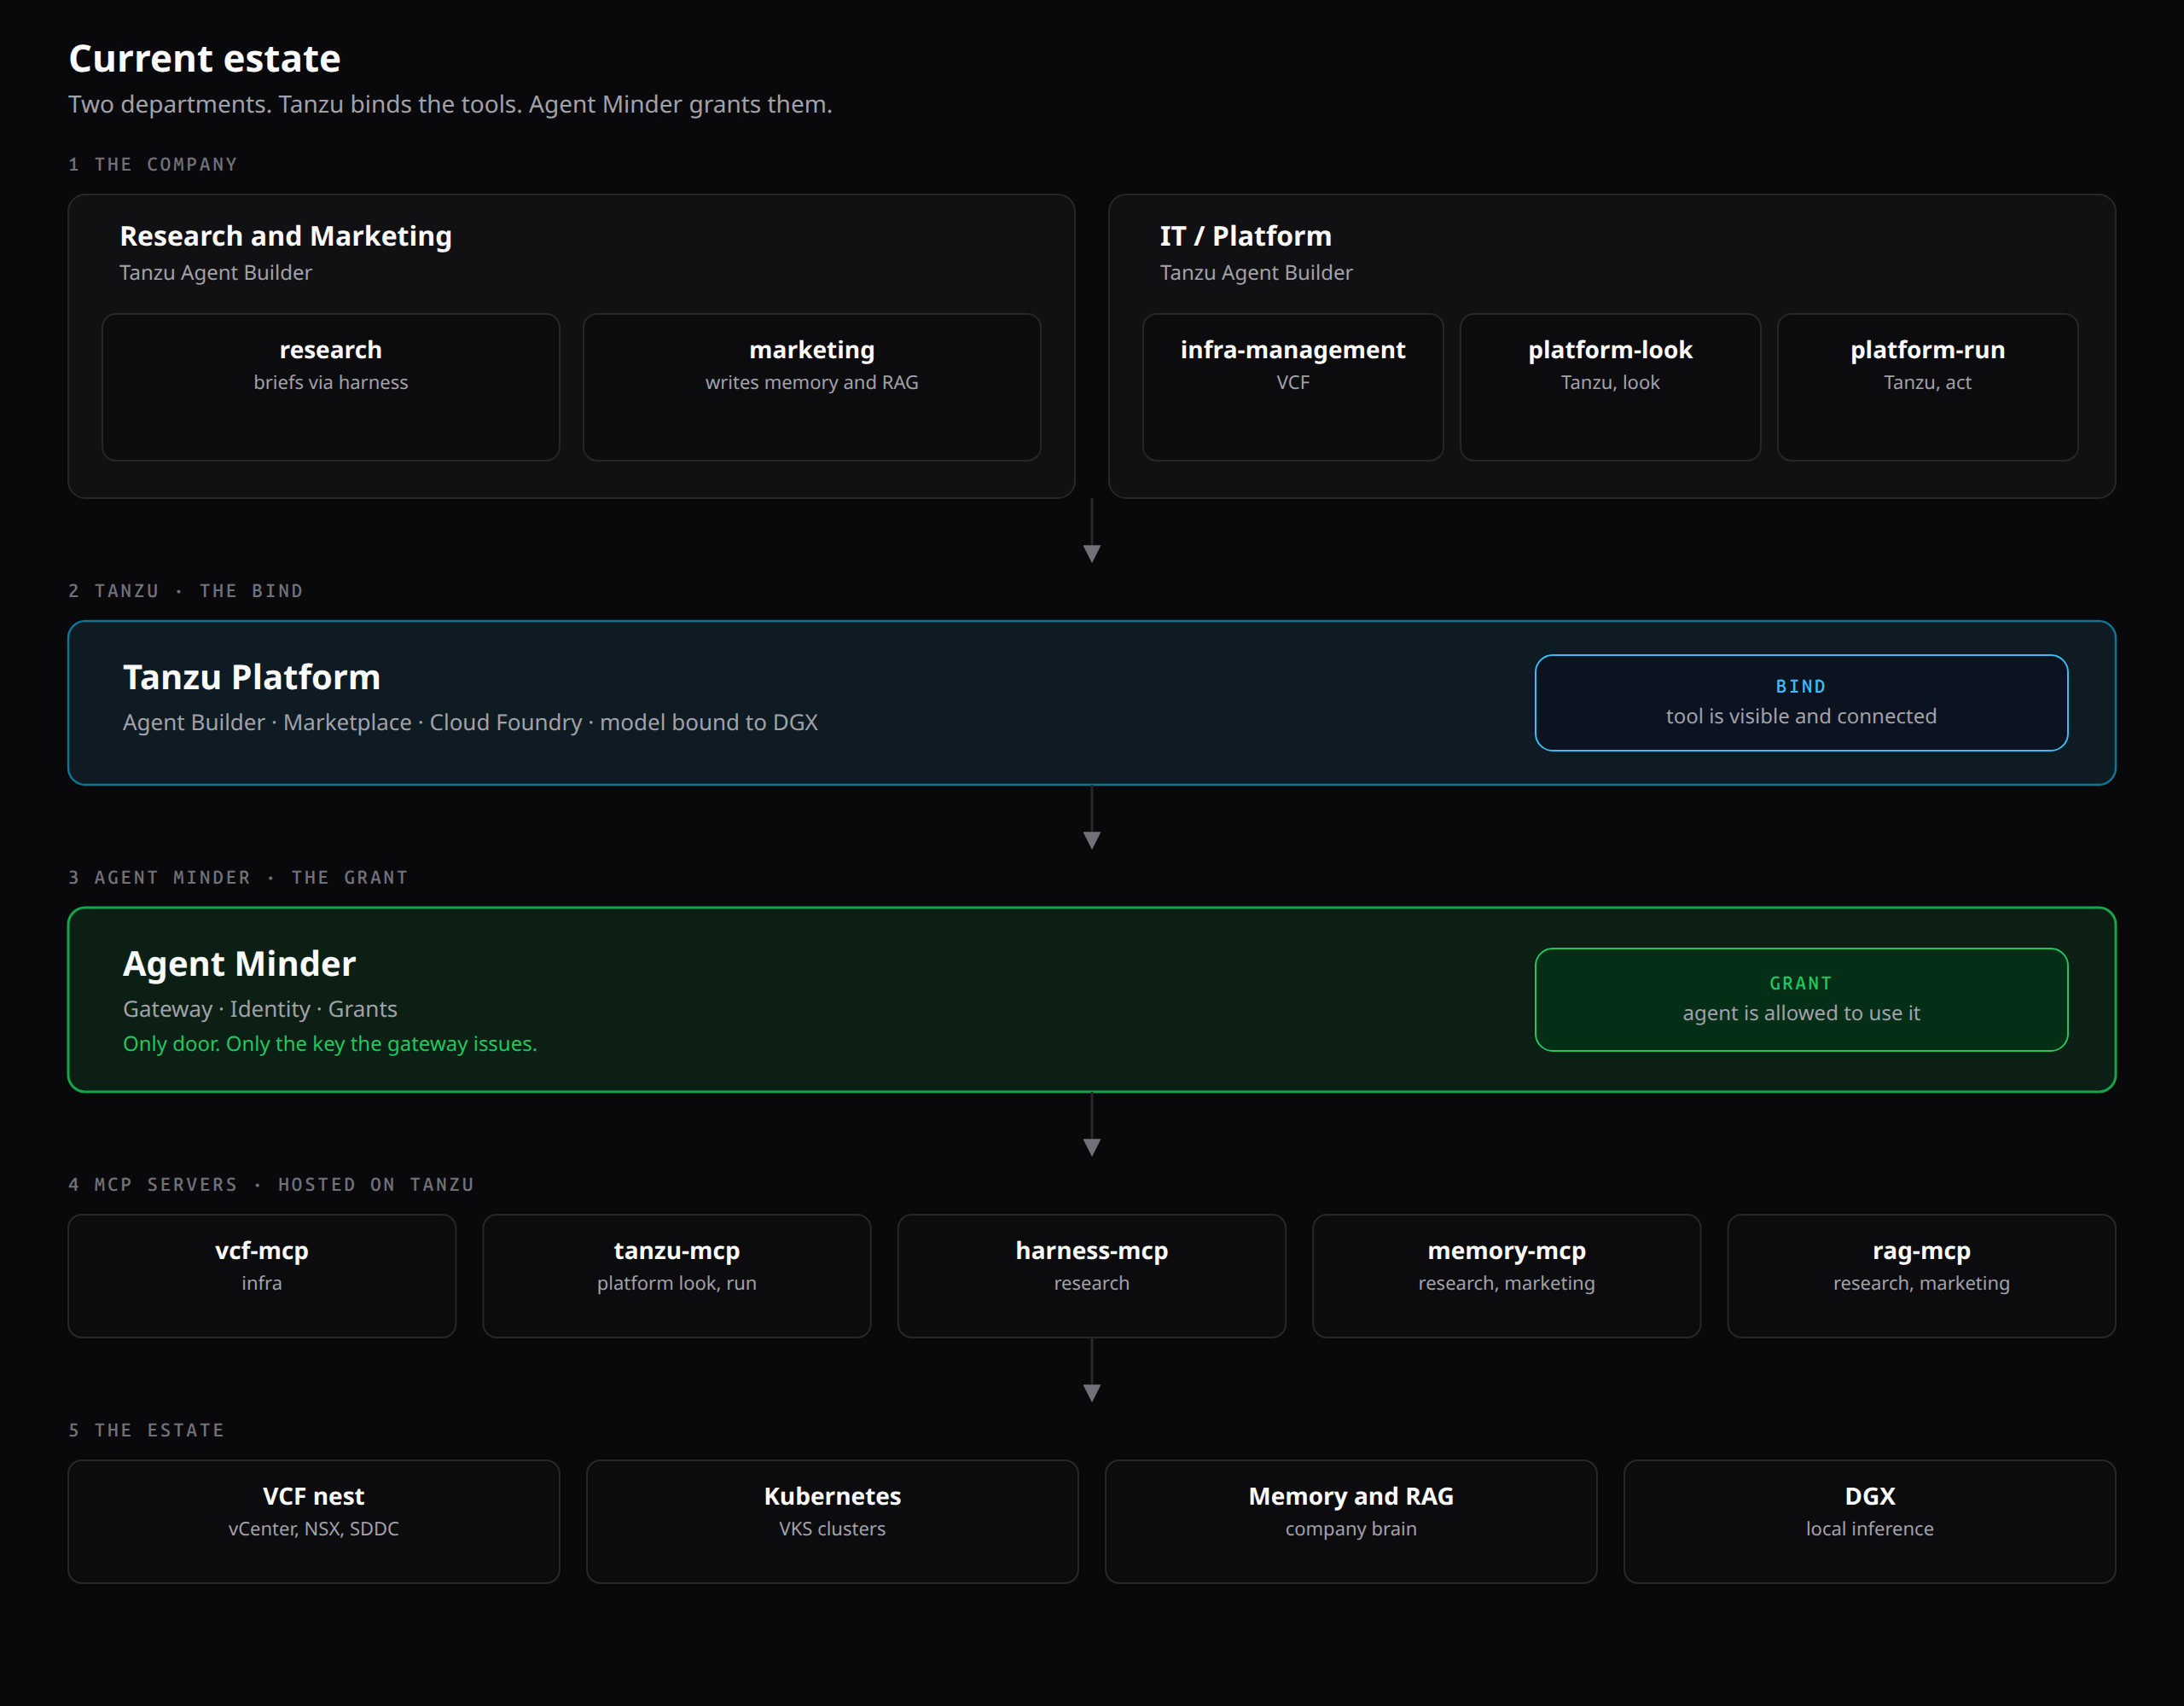
Task: Click '2 TANZU · THE BIND' label
Action: [x=186, y=591]
